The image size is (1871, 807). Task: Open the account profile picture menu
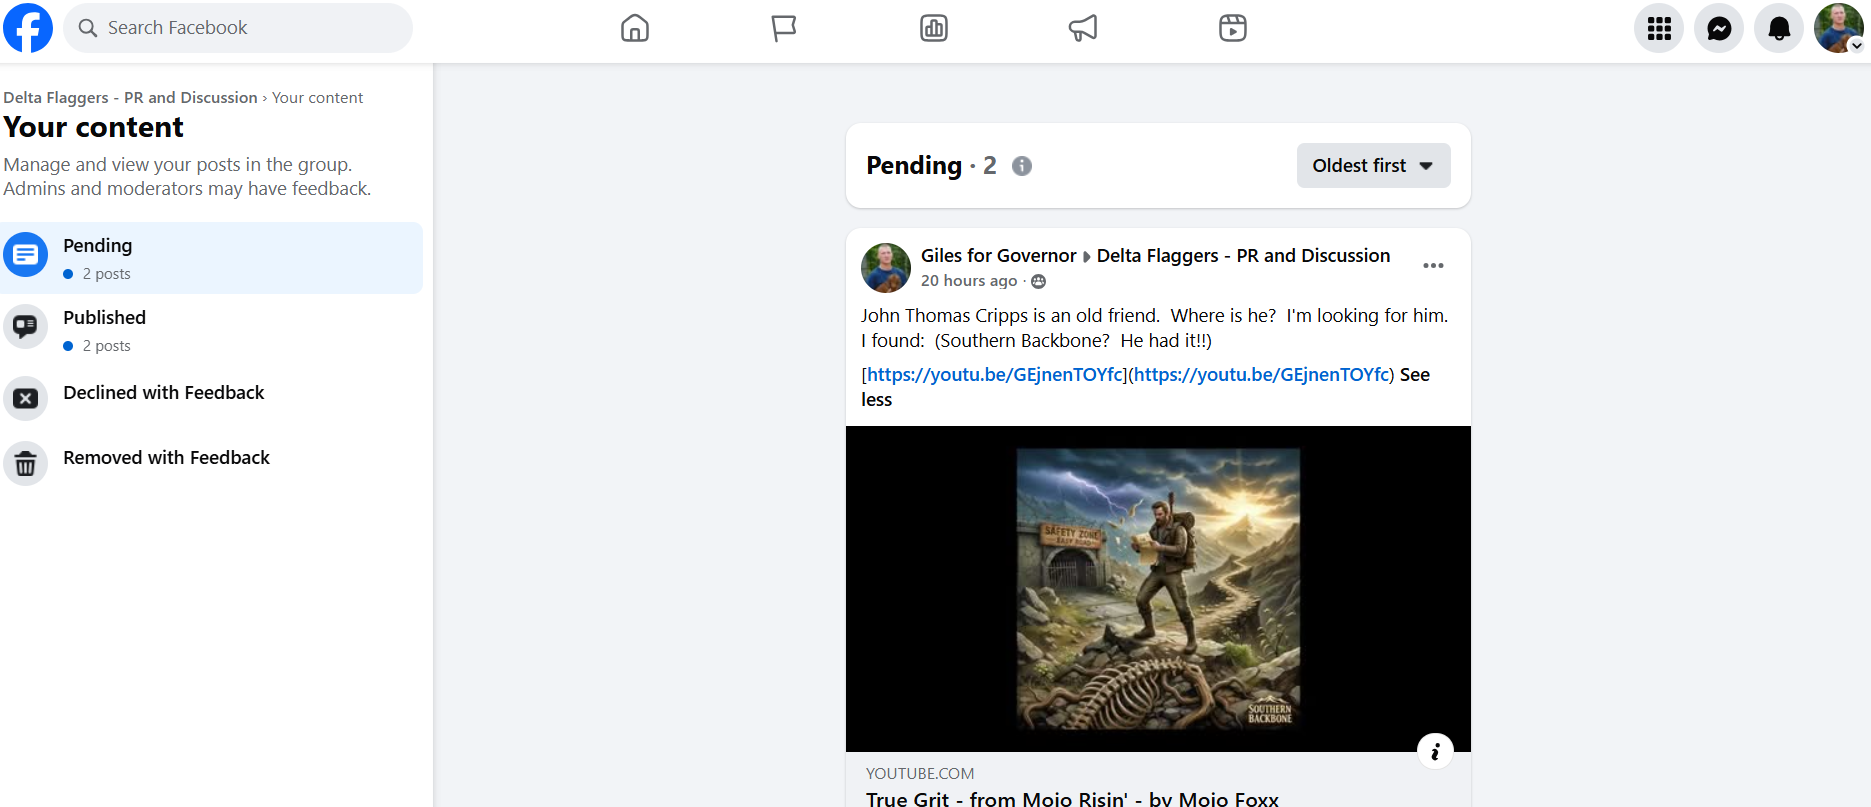pos(1839,28)
